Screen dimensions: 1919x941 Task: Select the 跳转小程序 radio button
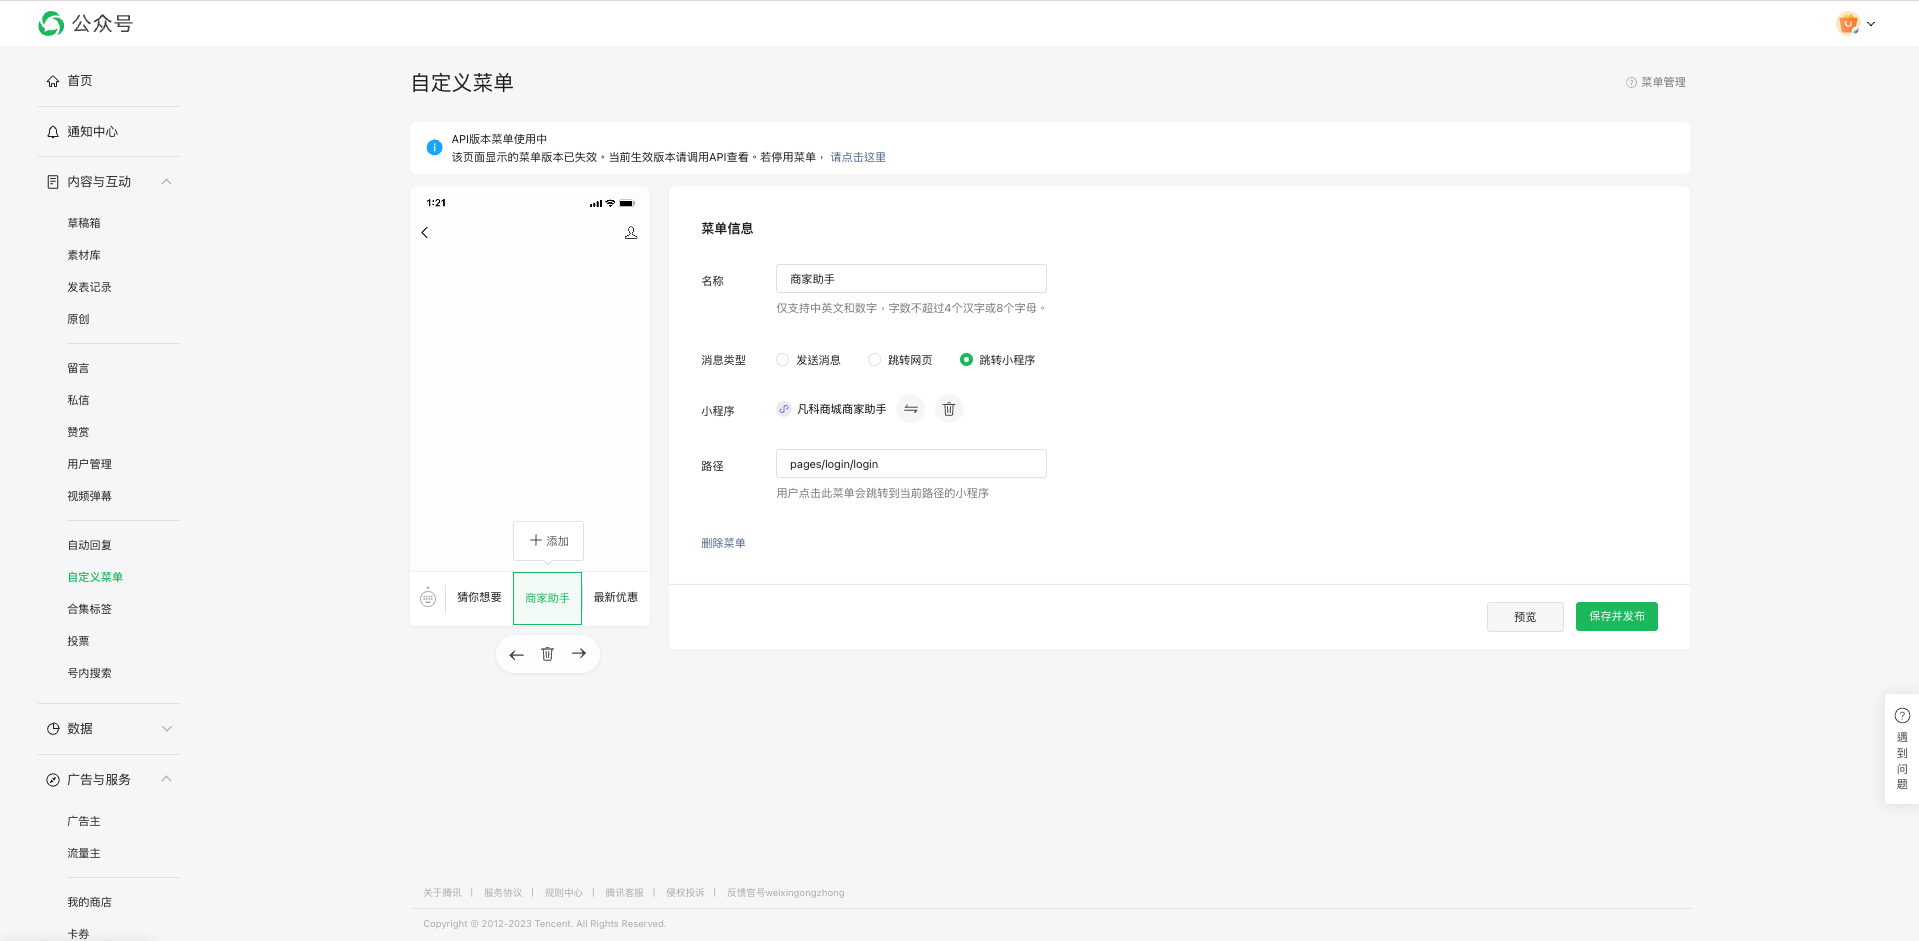tap(966, 360)
